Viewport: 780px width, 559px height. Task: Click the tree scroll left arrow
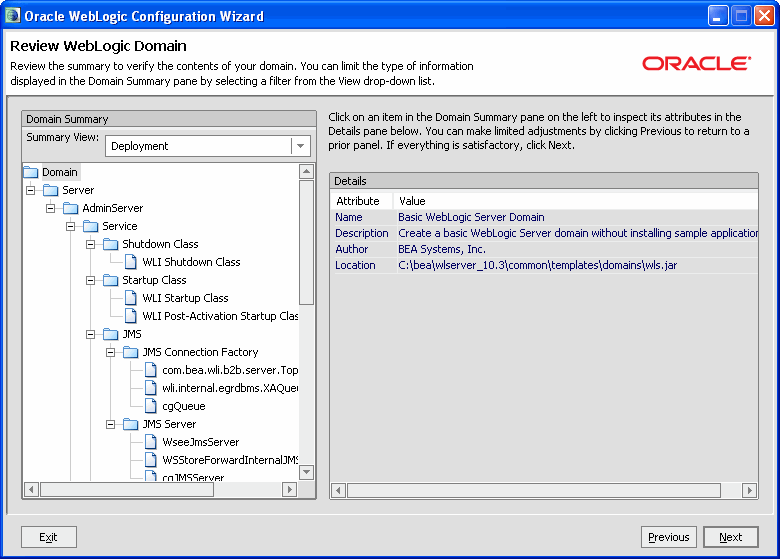click(x=31, y=489)
